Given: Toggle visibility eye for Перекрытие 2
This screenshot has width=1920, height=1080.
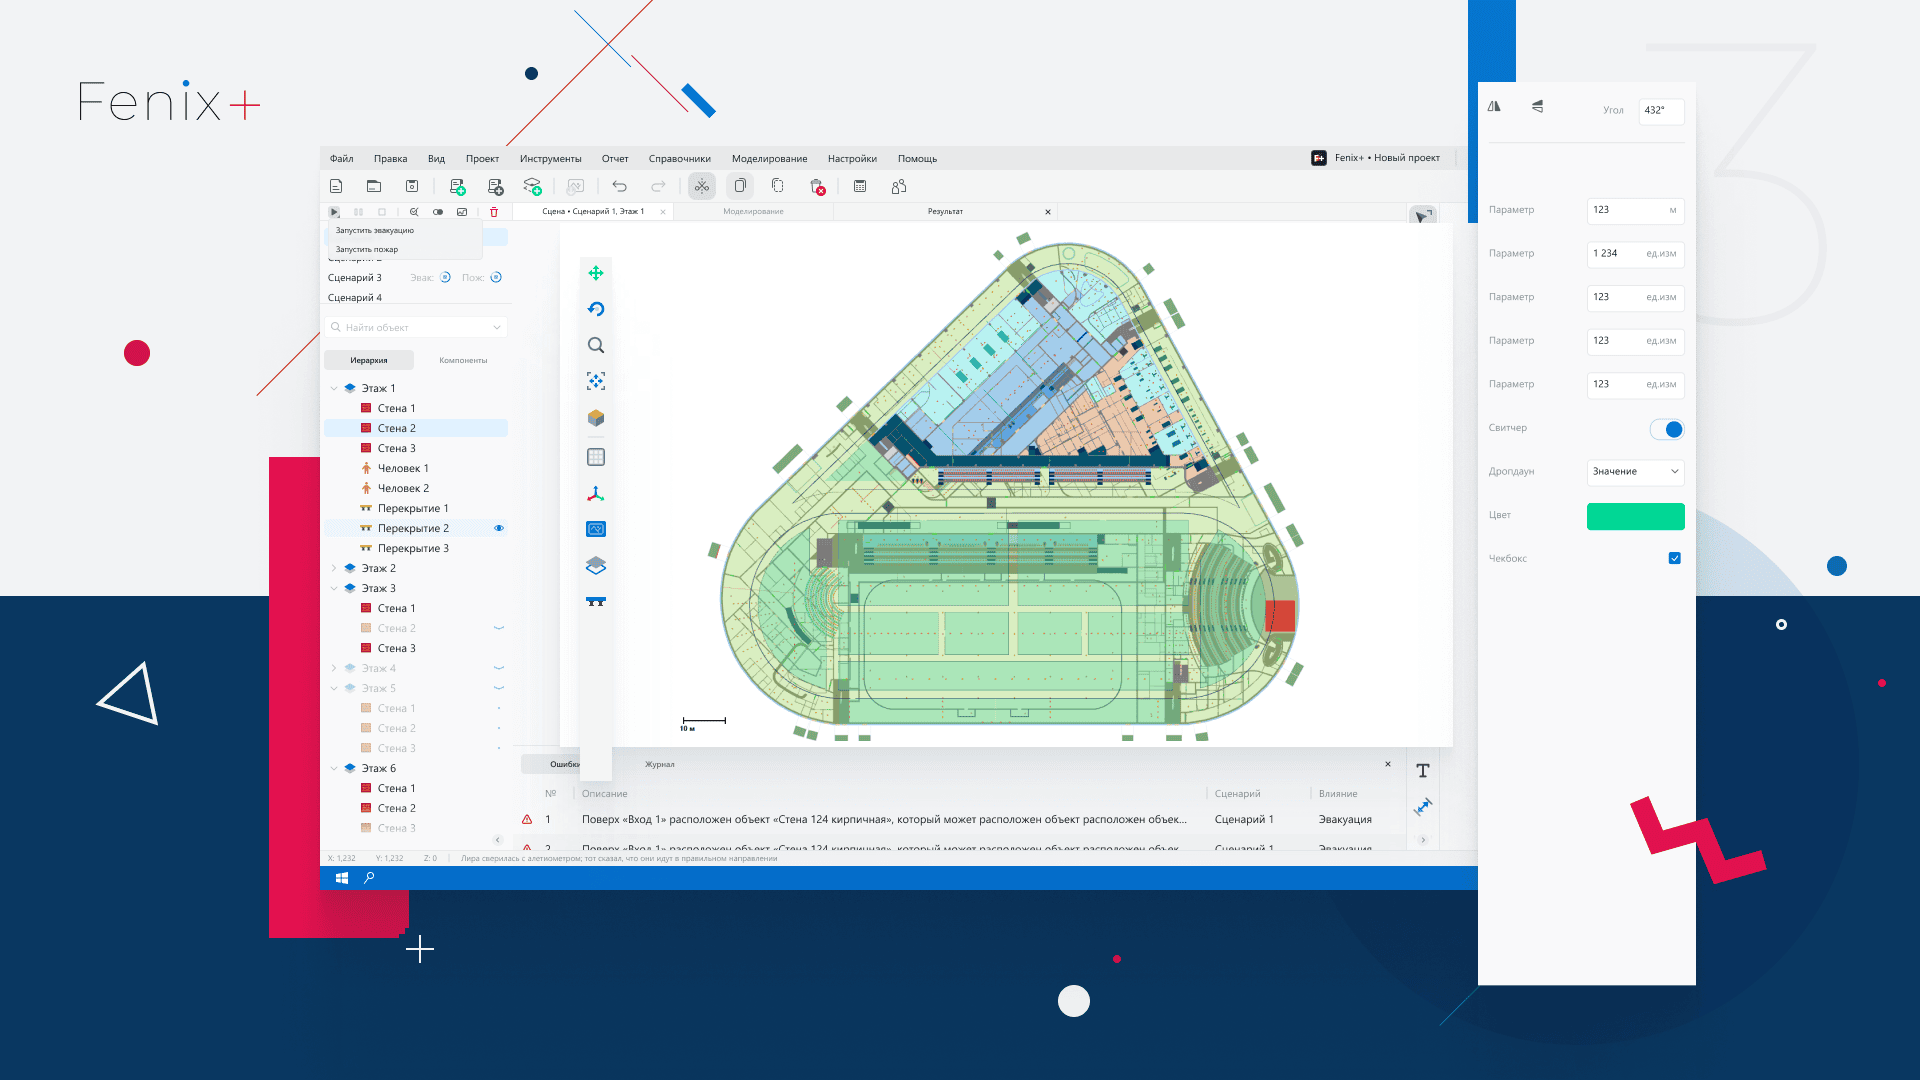Looking at the screenshot, I should coord(499,528).
